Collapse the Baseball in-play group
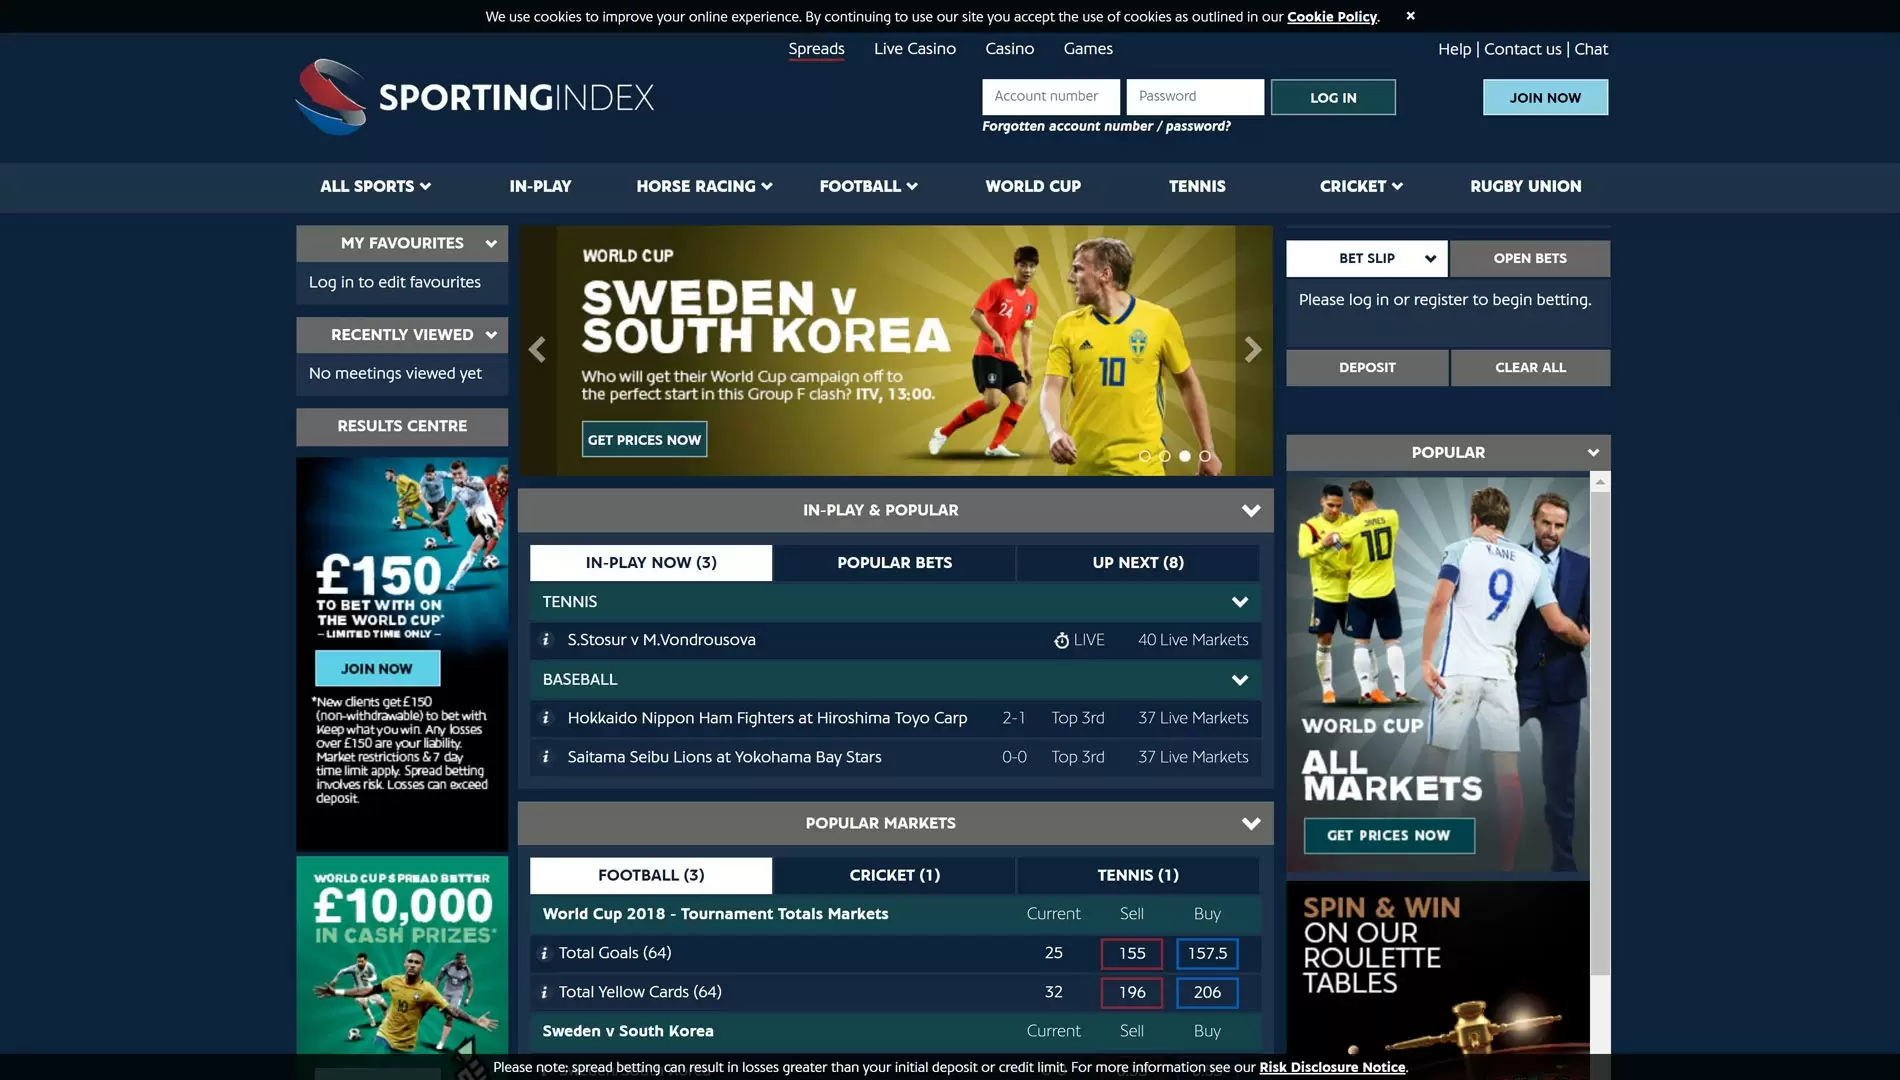The height and width of the screenshot is (1080, 1900). click(x=1240, y=680)
